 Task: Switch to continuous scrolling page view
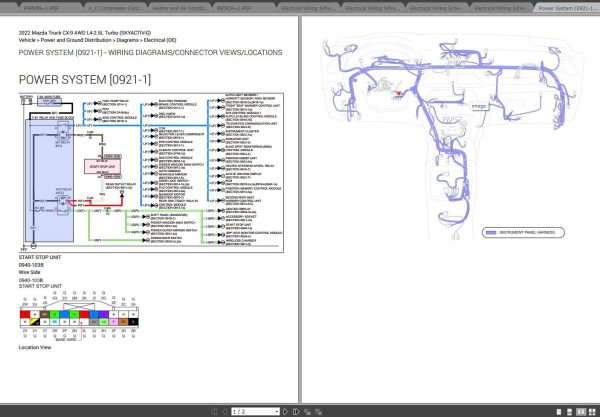pos(569,412)
